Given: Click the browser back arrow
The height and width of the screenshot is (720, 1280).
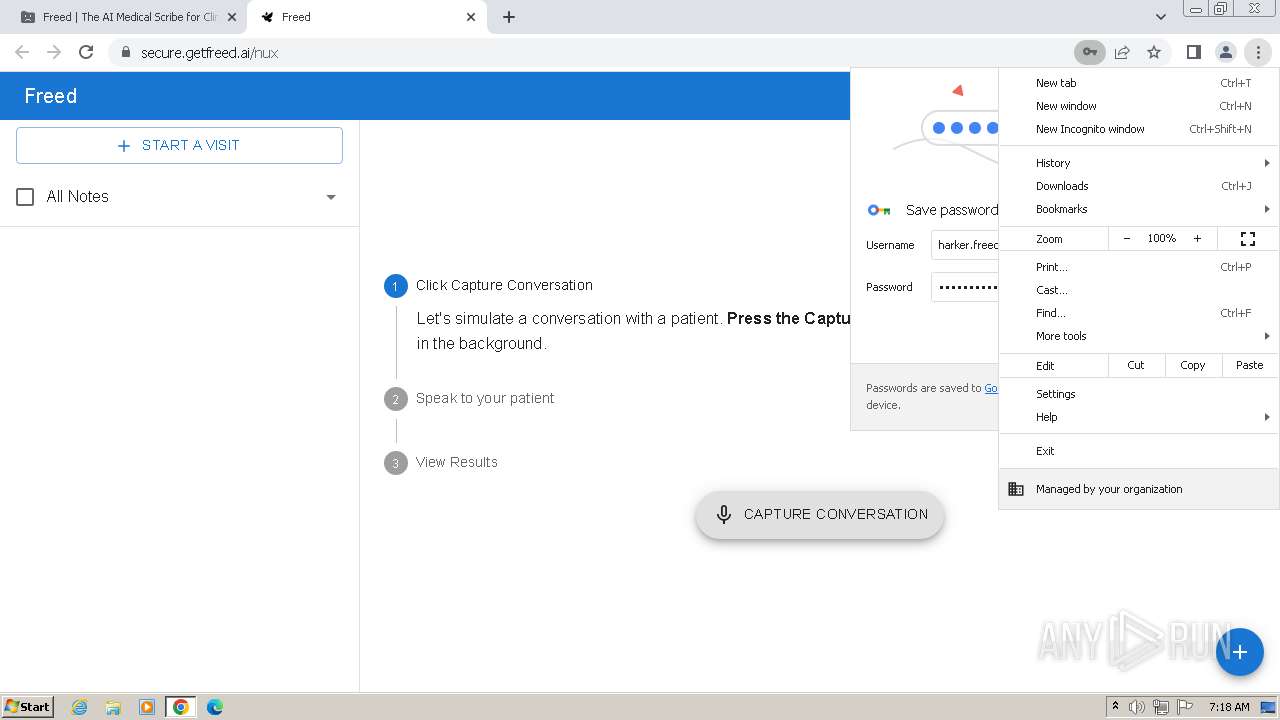Looking at the screenshot, I should [x=22, y=52].
